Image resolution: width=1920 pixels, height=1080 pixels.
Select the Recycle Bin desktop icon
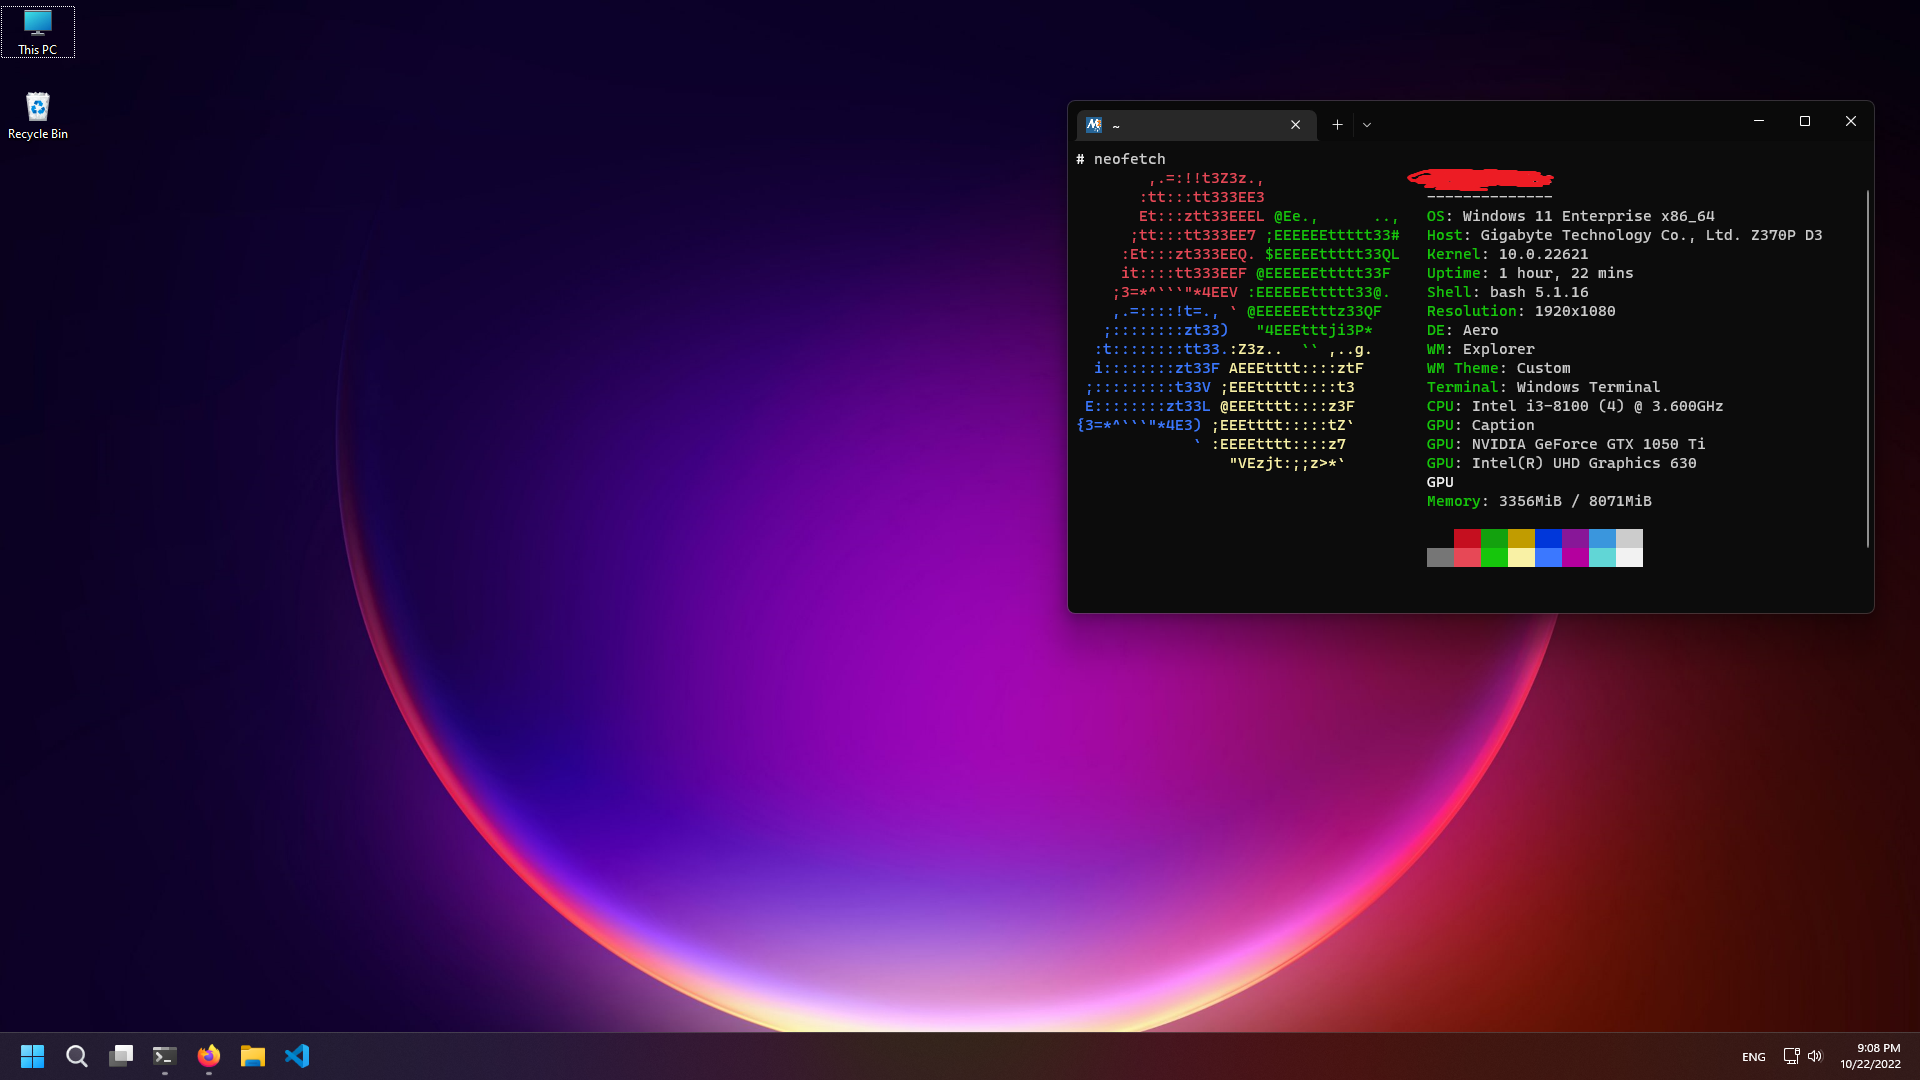(x=38, y=115)
